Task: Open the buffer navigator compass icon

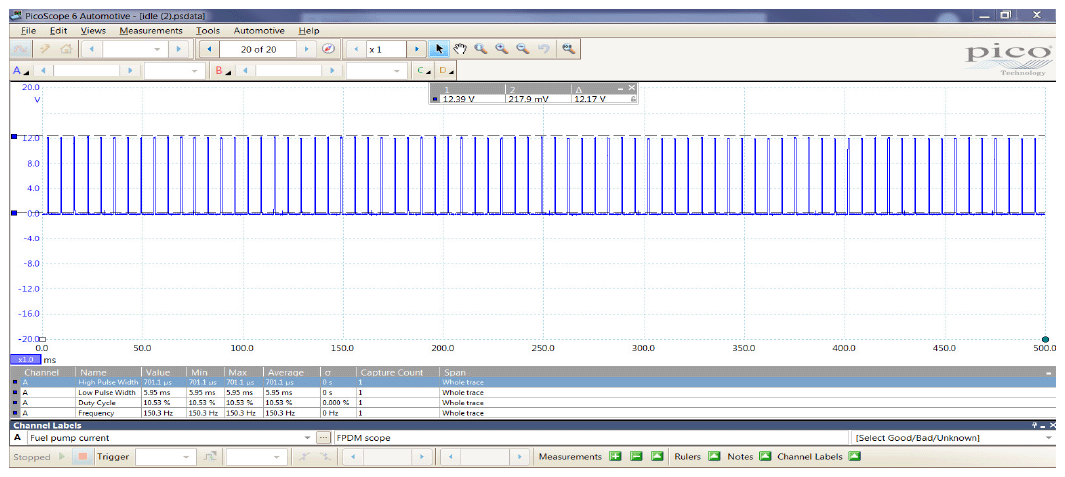Action: click(327, 49)
